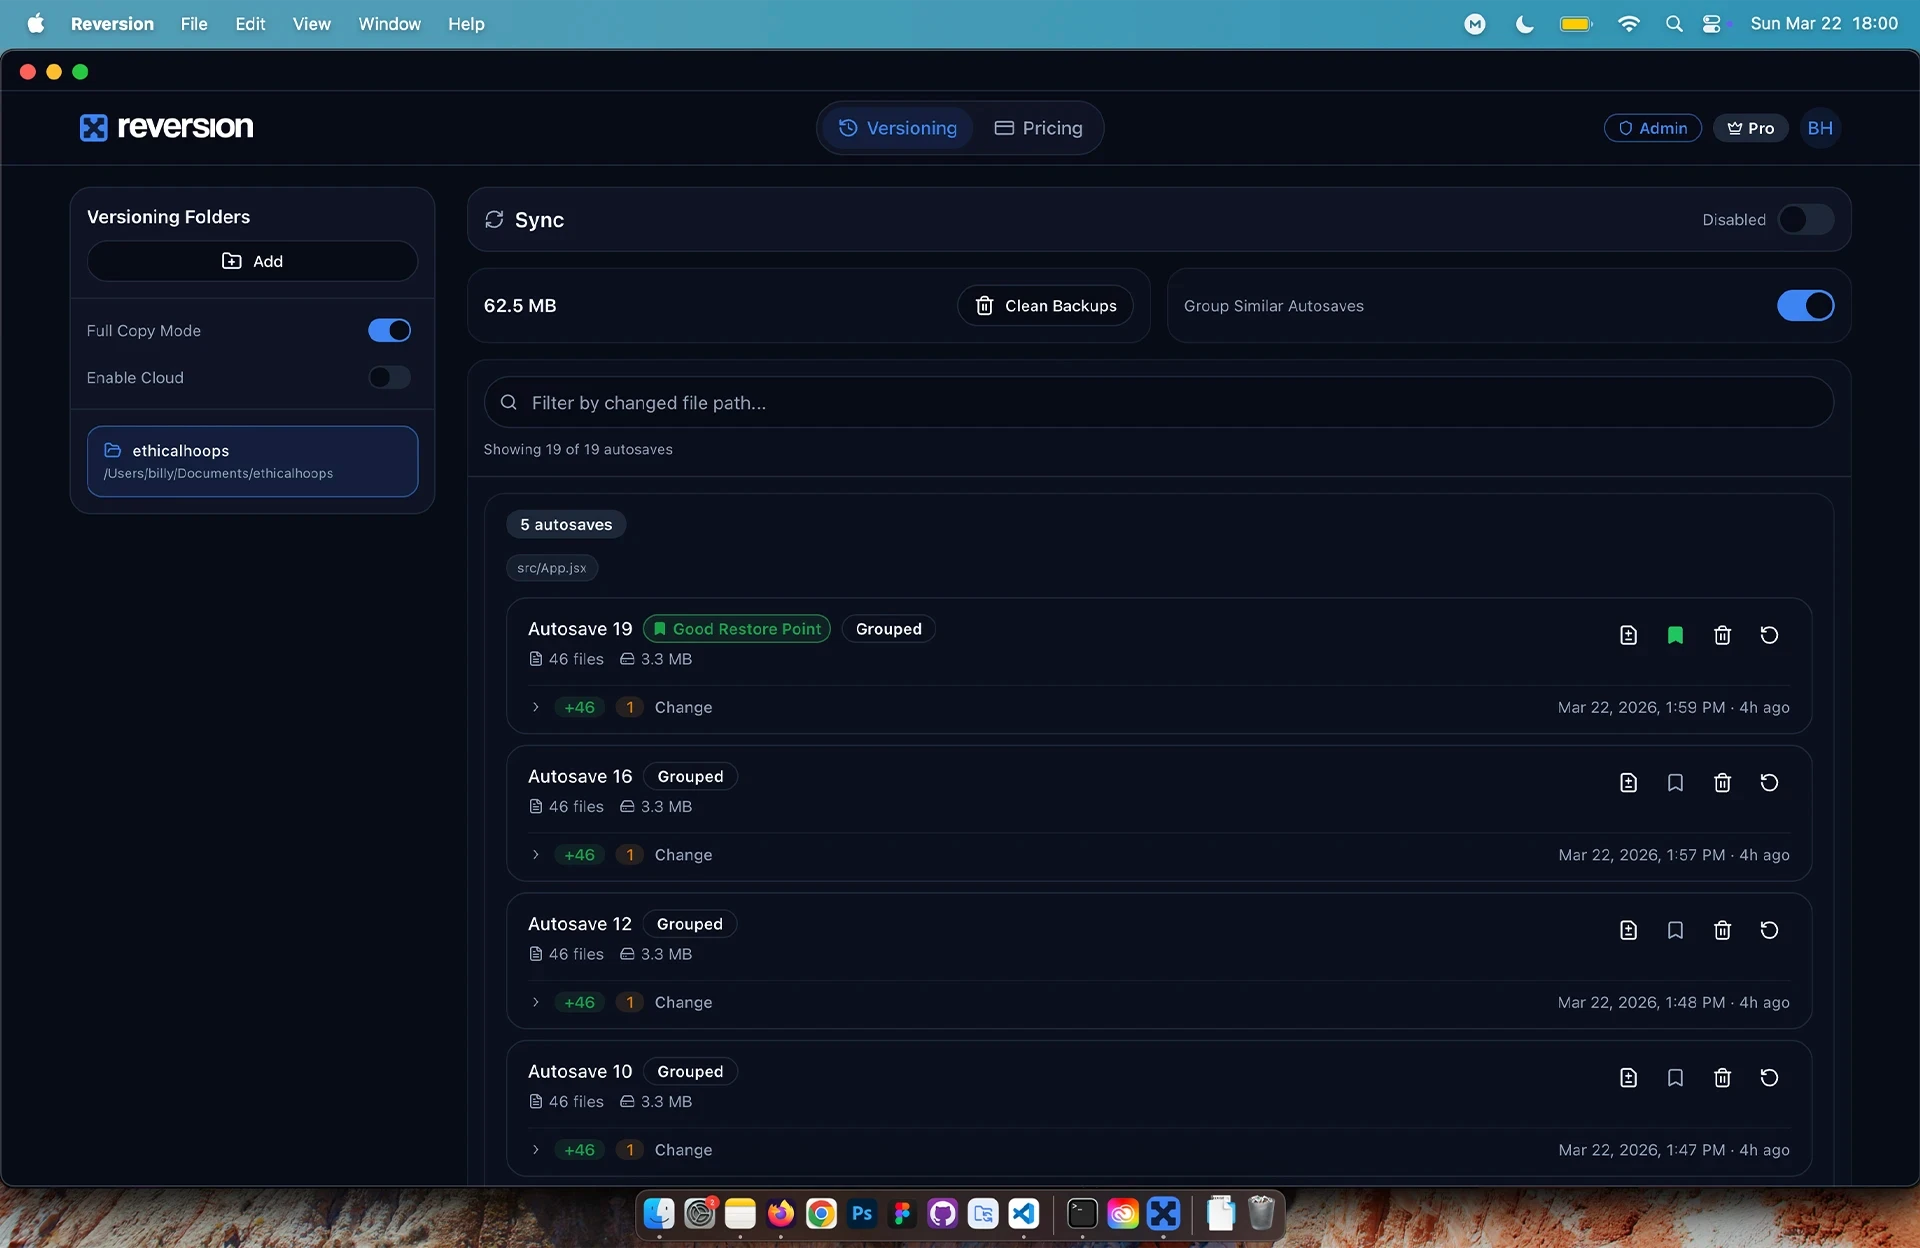Expand the changes list for Autosave 19
Image resolution: width=1920 pixels, height=1248 pixels.
[x=536, y=708]
